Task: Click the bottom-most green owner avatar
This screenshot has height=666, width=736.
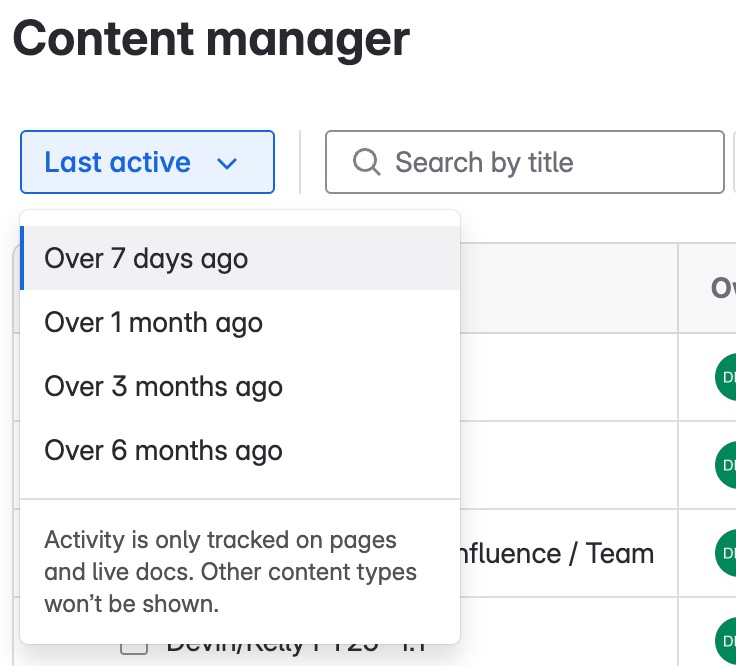Action: coord(726,641)
